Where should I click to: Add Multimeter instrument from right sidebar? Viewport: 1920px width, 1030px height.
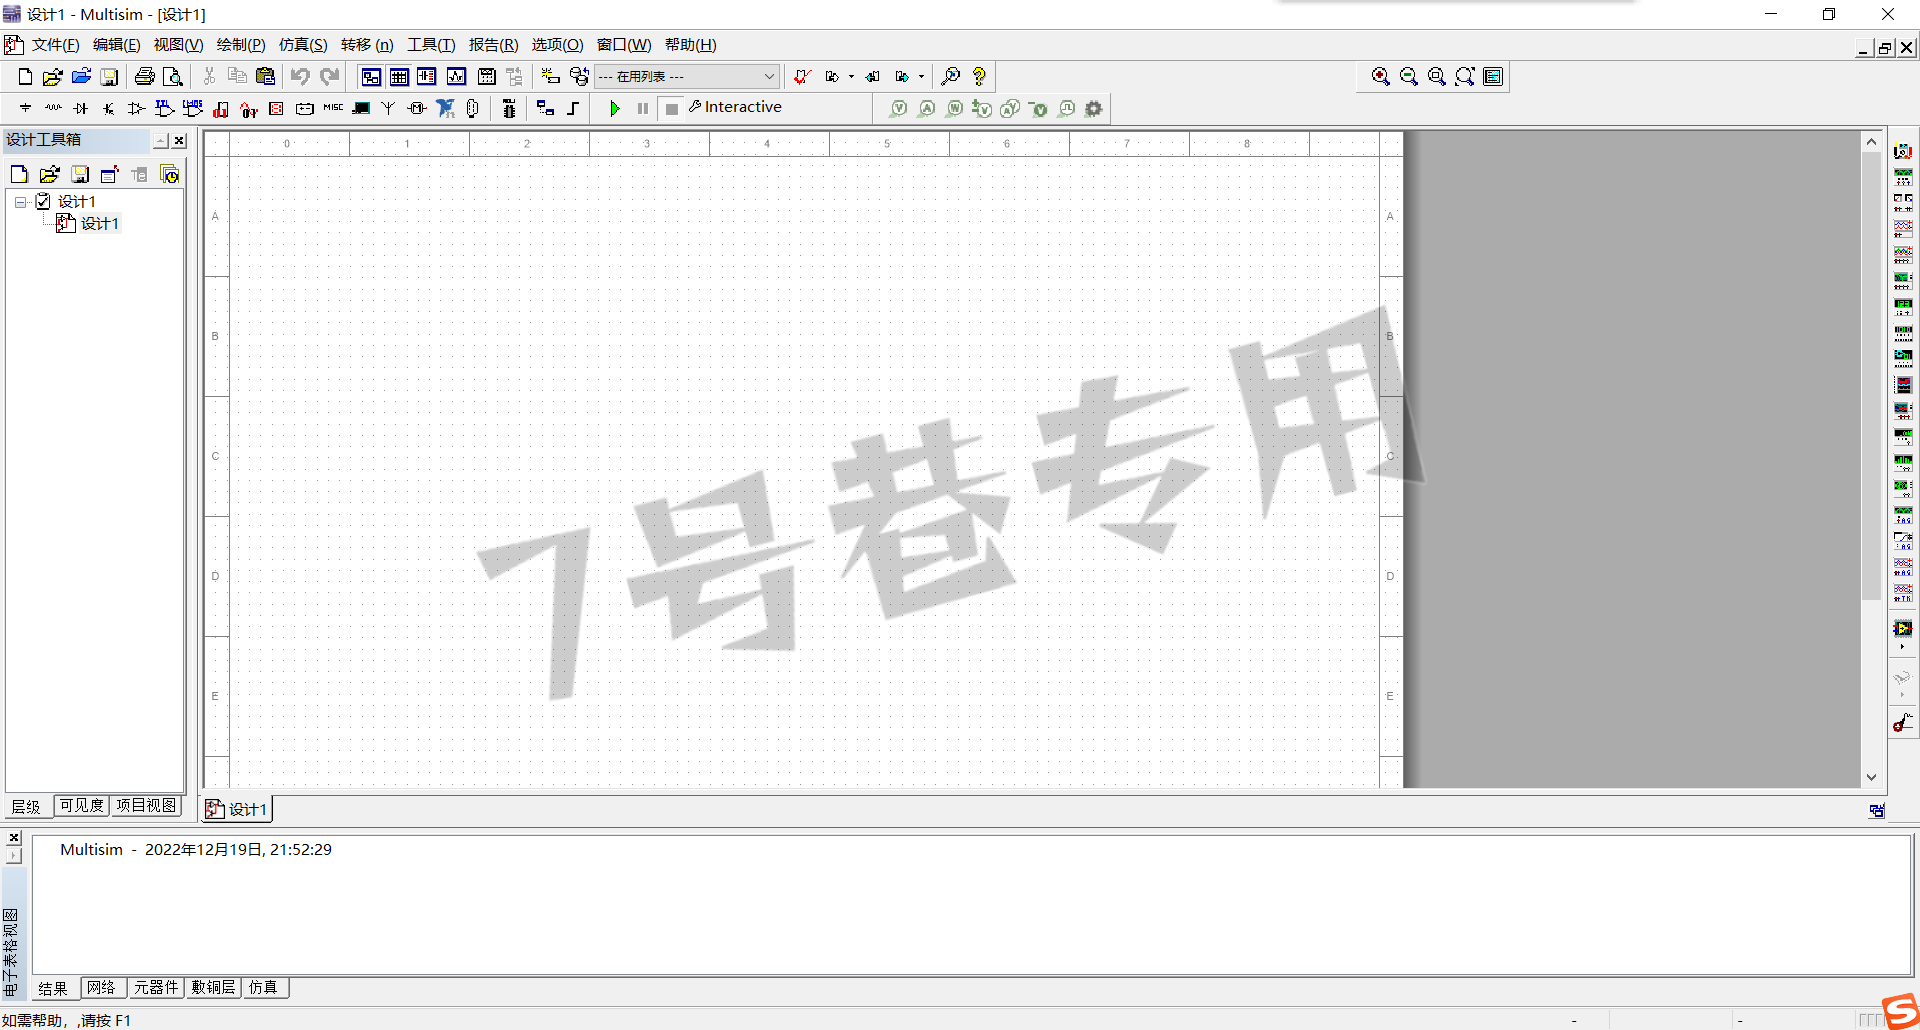(x=1903, y=152)
